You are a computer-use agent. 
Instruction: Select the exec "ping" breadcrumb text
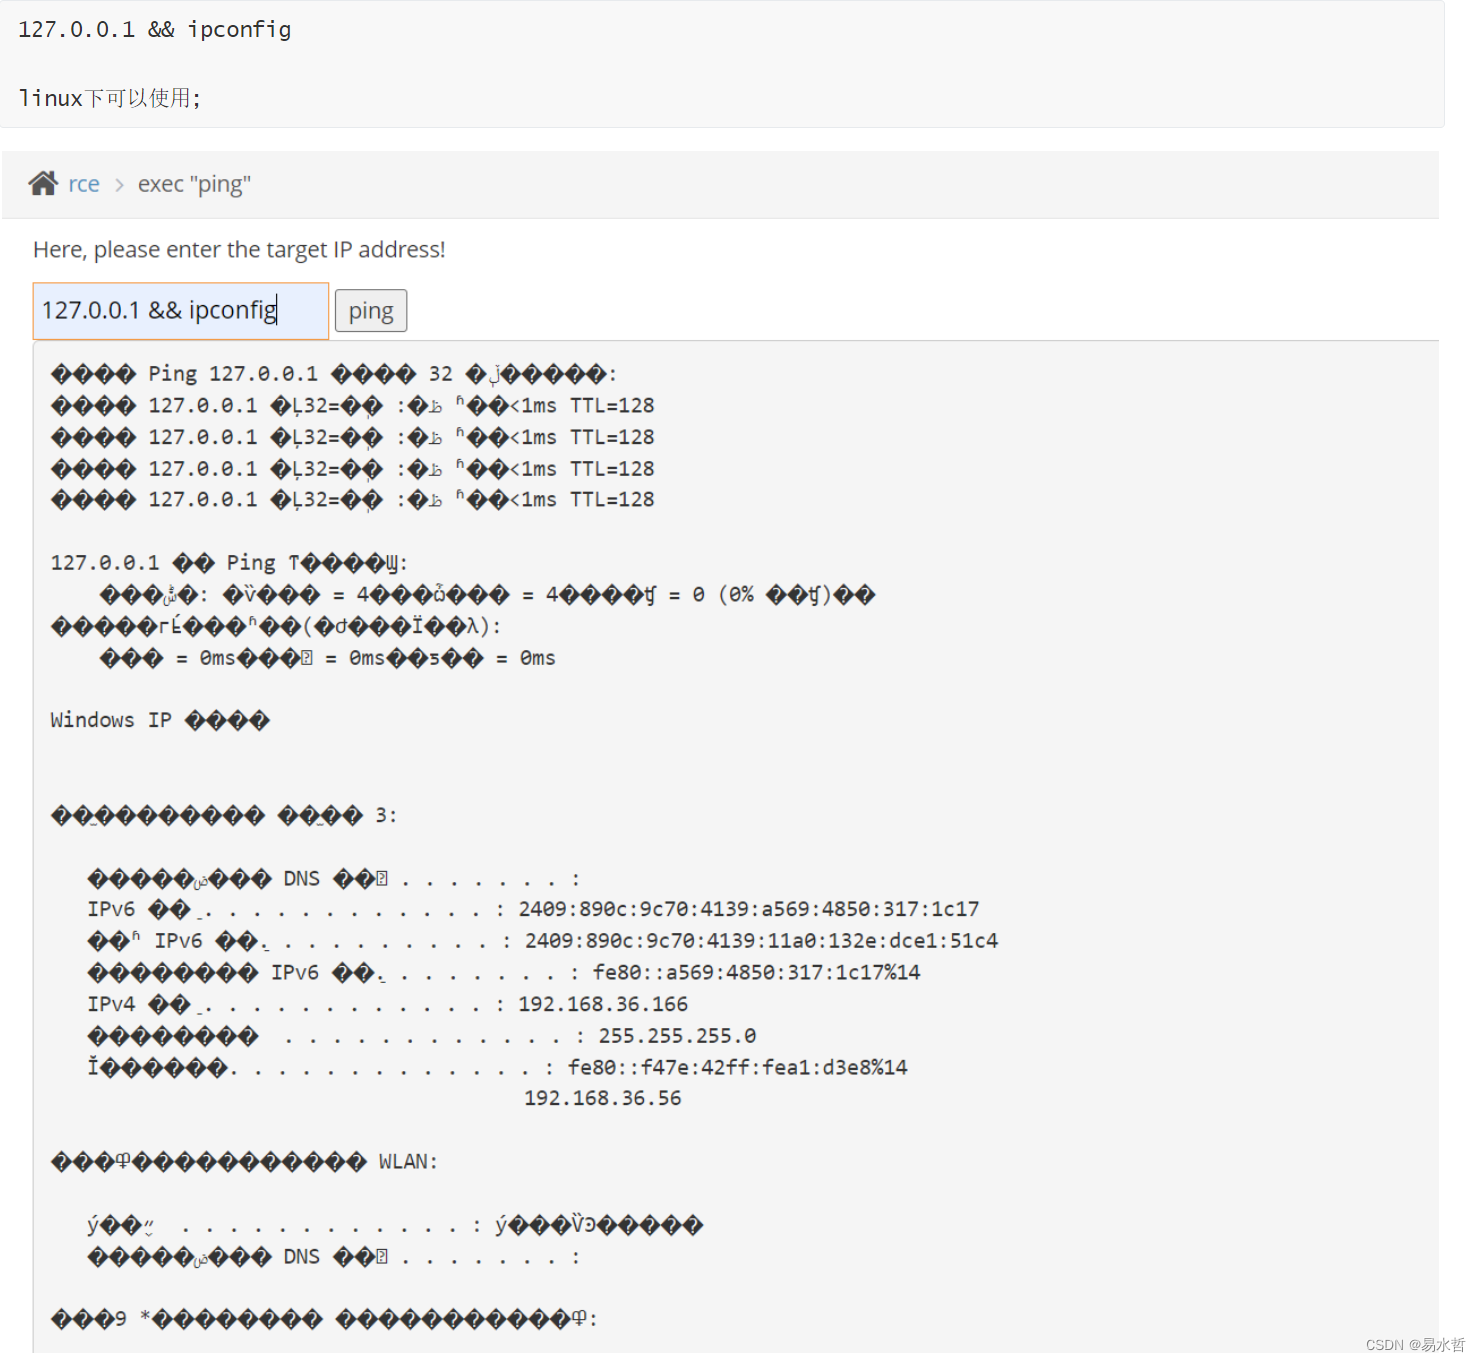point(194,185)
